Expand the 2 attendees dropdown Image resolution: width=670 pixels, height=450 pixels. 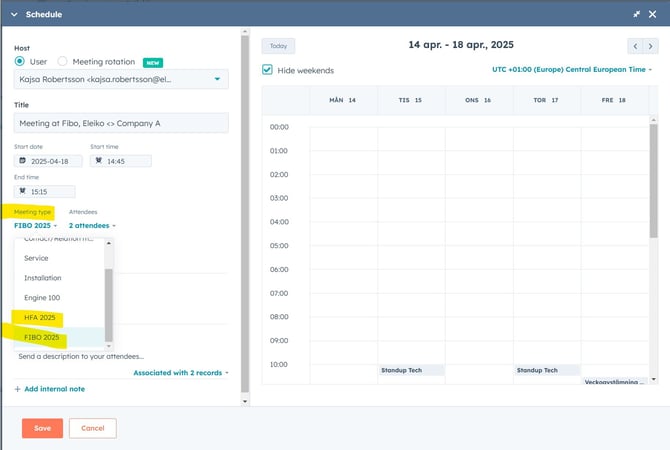[91, 226]
